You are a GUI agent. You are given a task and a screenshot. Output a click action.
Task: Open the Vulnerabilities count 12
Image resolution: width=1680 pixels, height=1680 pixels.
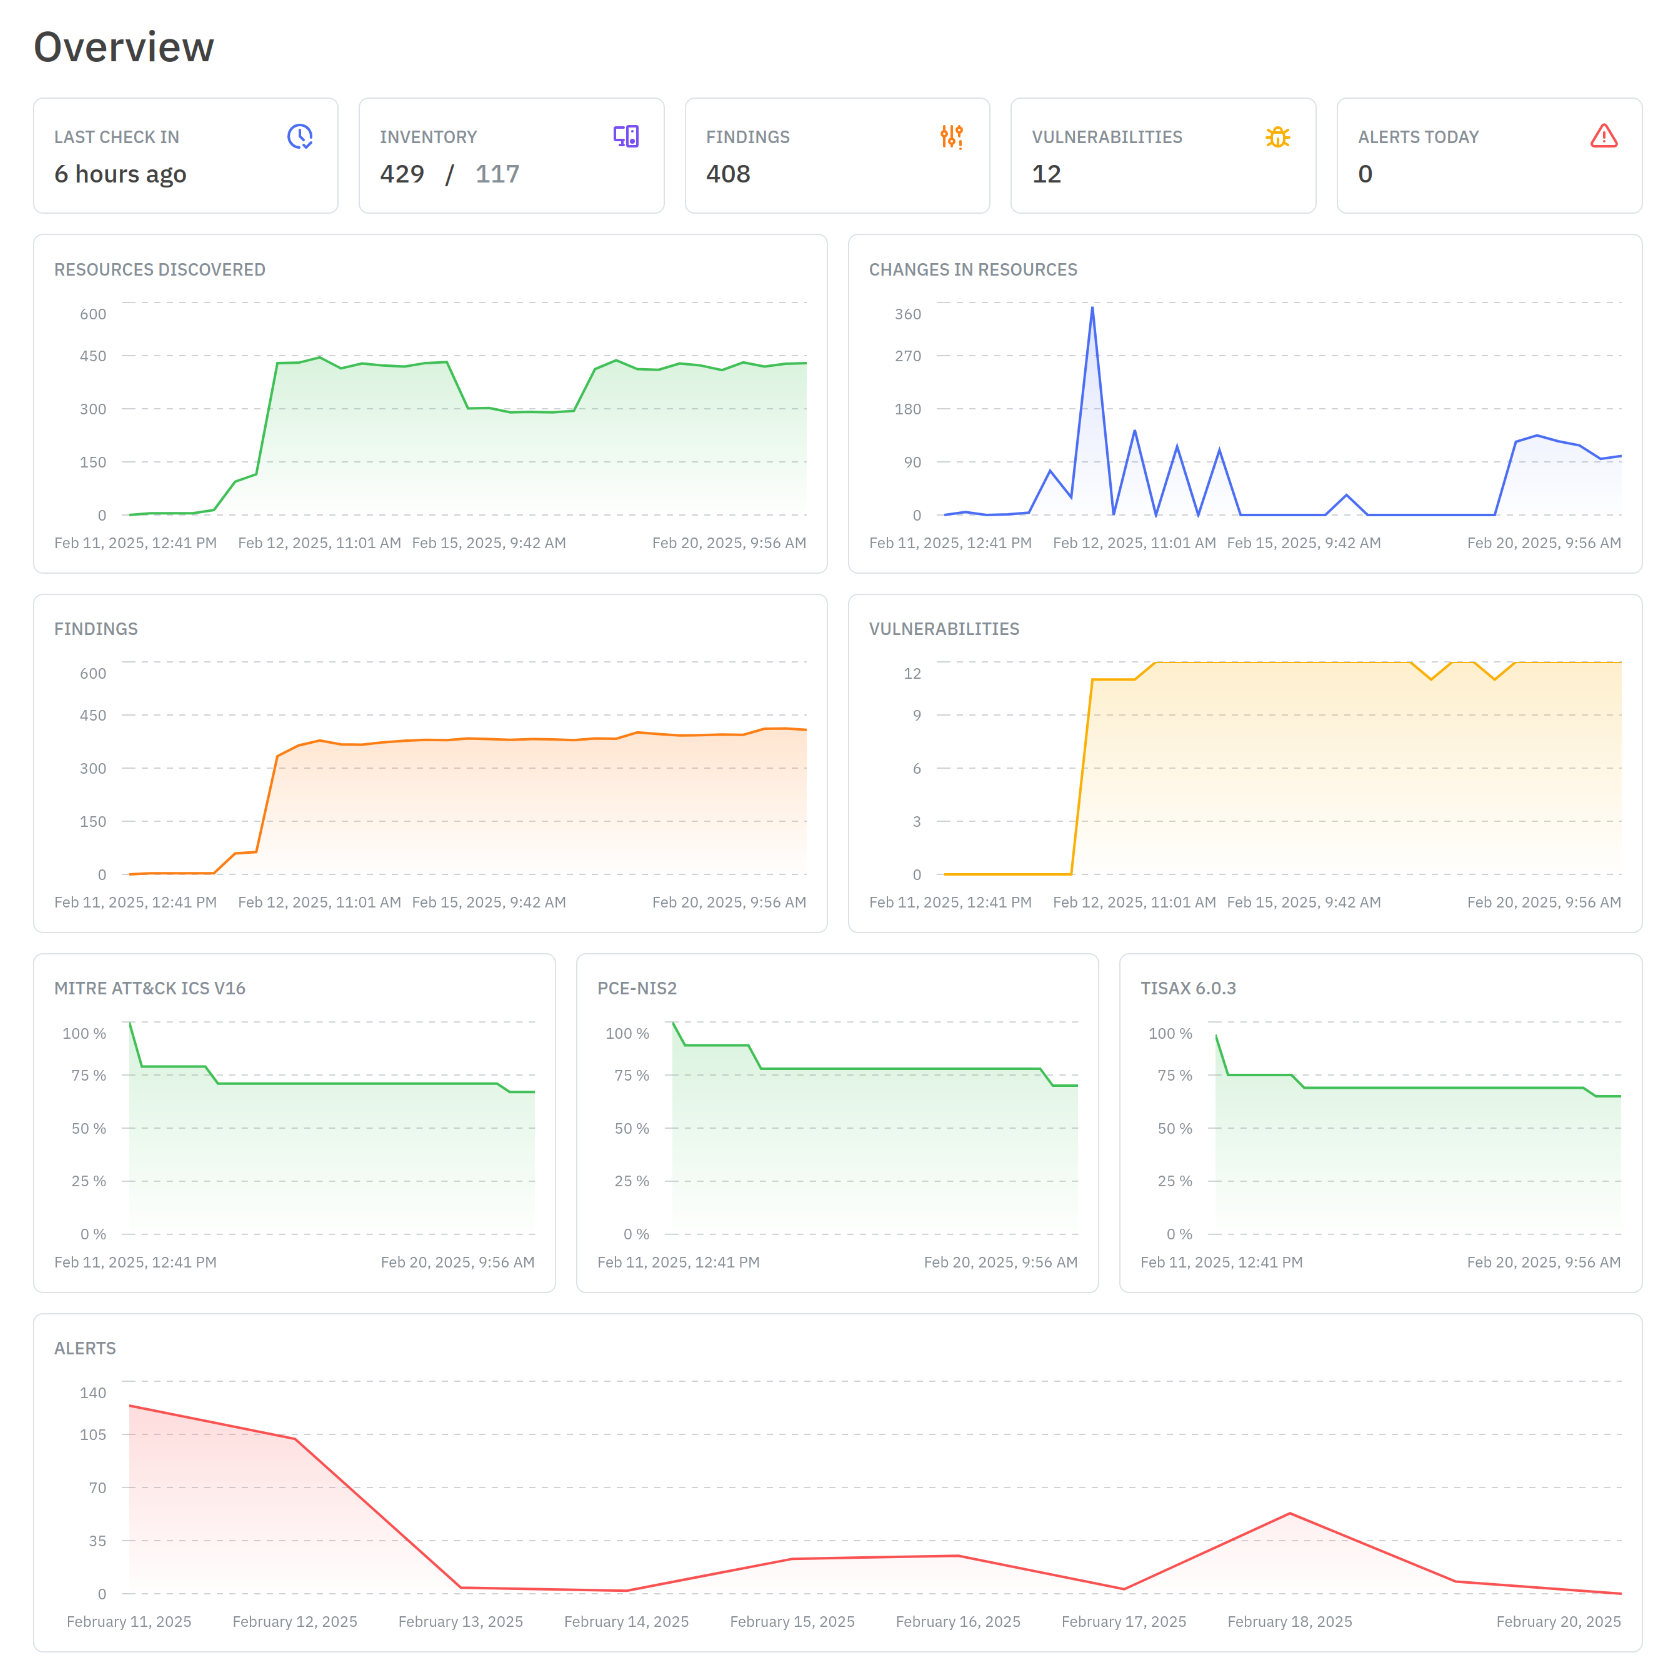coord(1046,174)
